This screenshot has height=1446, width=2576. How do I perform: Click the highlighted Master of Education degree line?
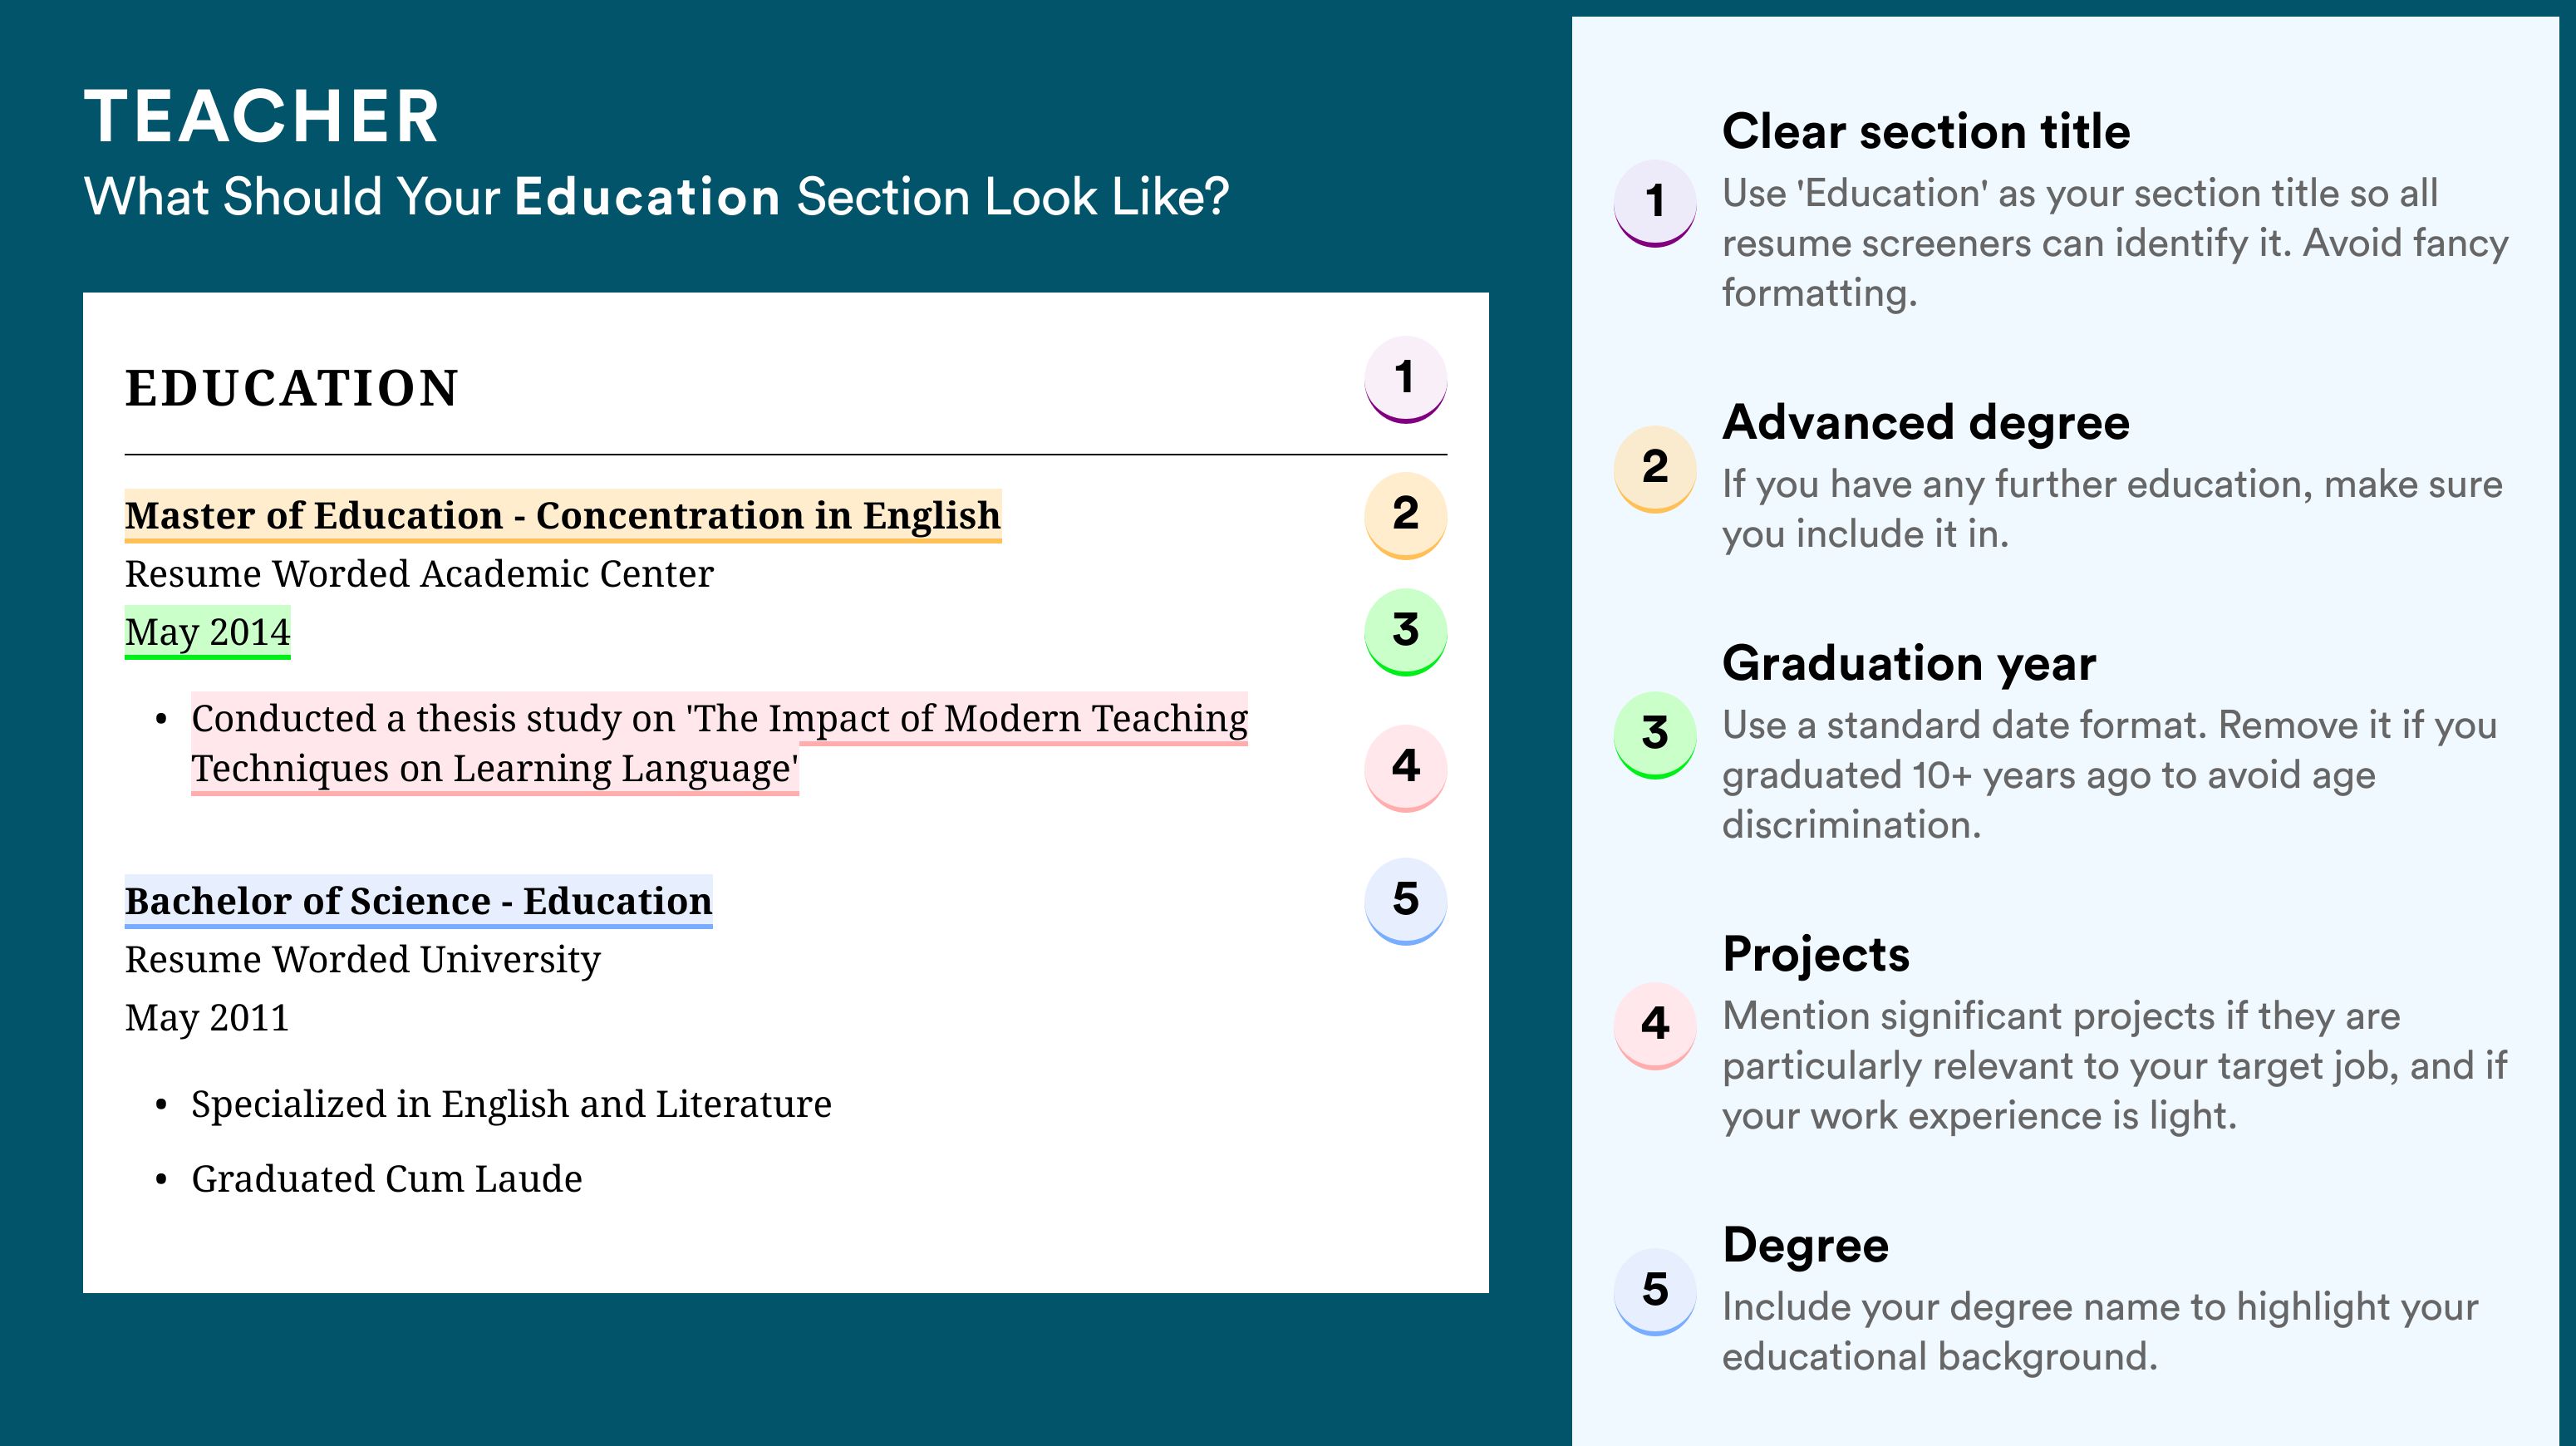(563, 516)
